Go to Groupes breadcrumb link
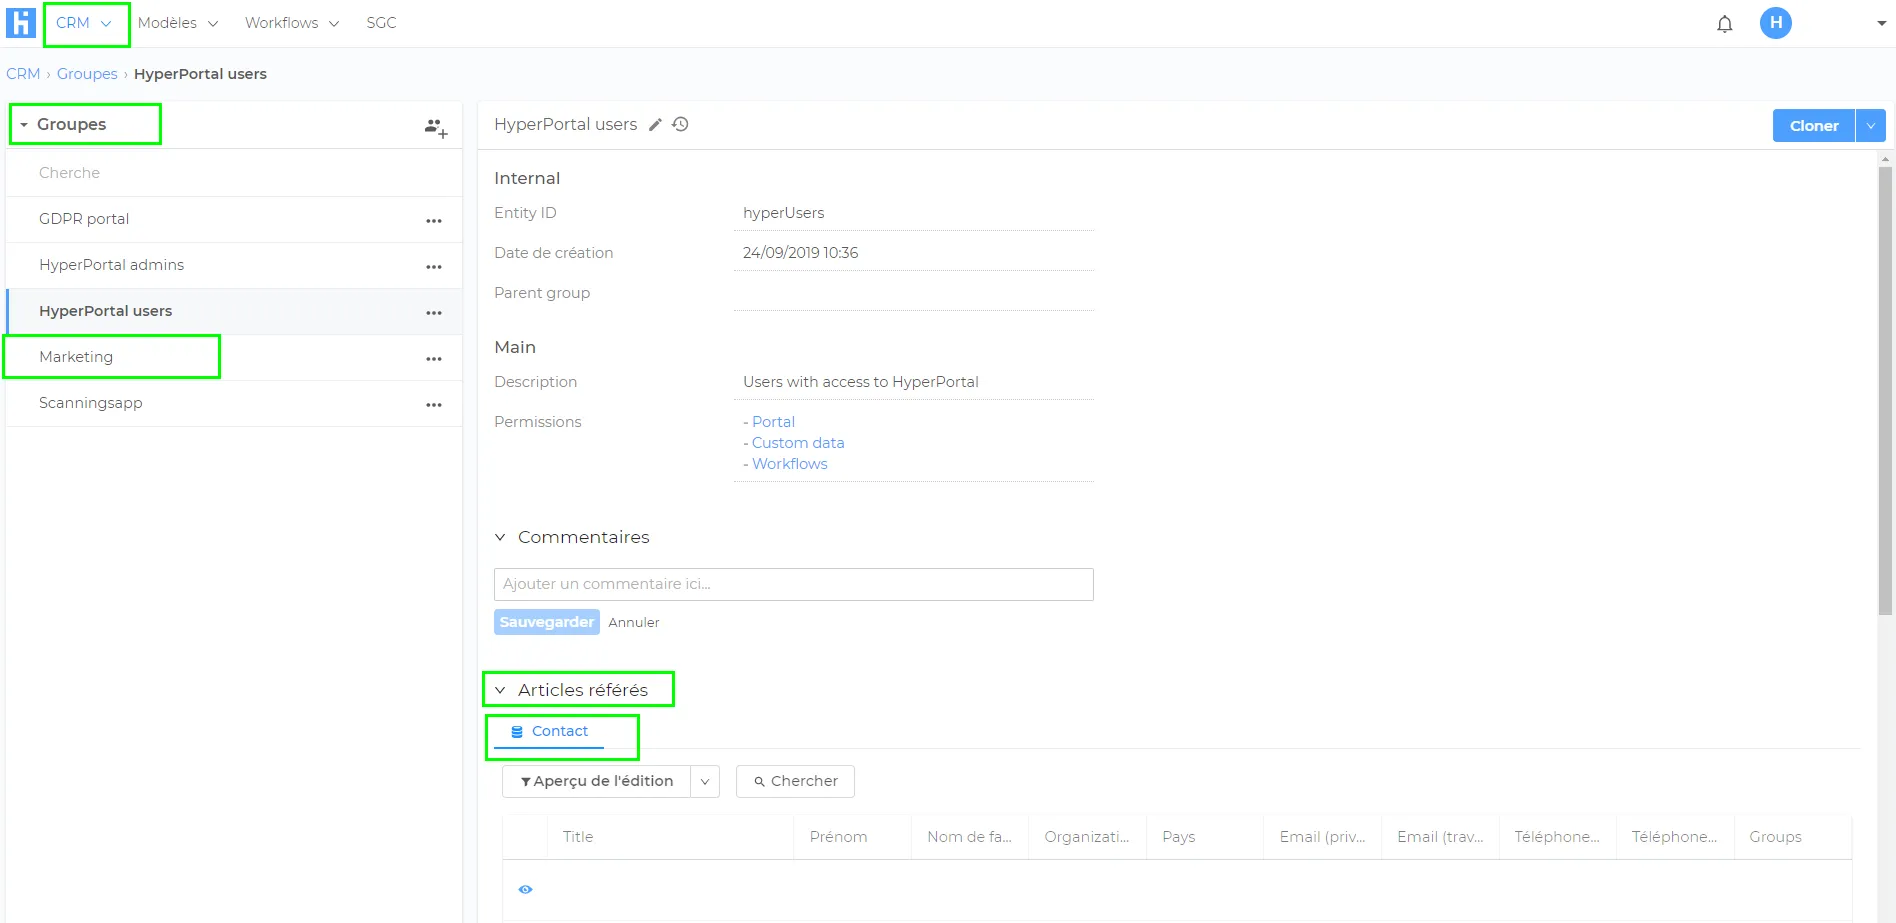Screen dimensions: 1896x923 (87, 74)
